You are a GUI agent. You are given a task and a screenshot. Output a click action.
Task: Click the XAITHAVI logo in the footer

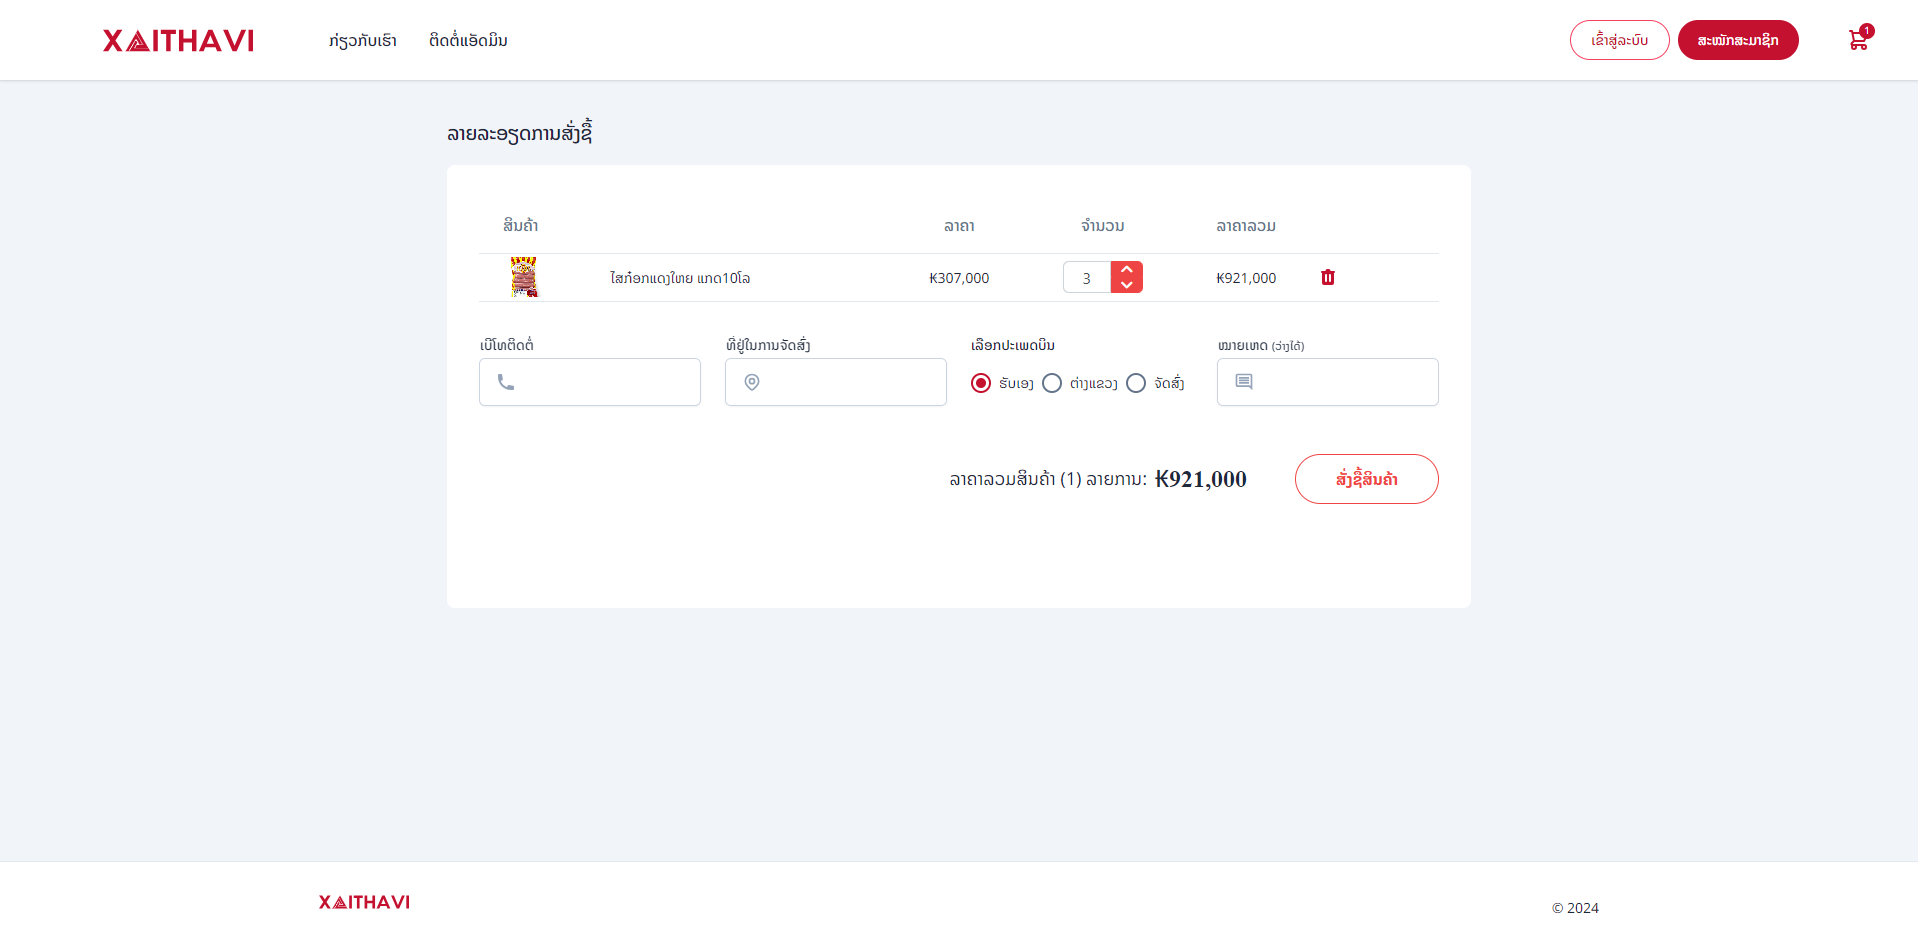click(364, 902)
